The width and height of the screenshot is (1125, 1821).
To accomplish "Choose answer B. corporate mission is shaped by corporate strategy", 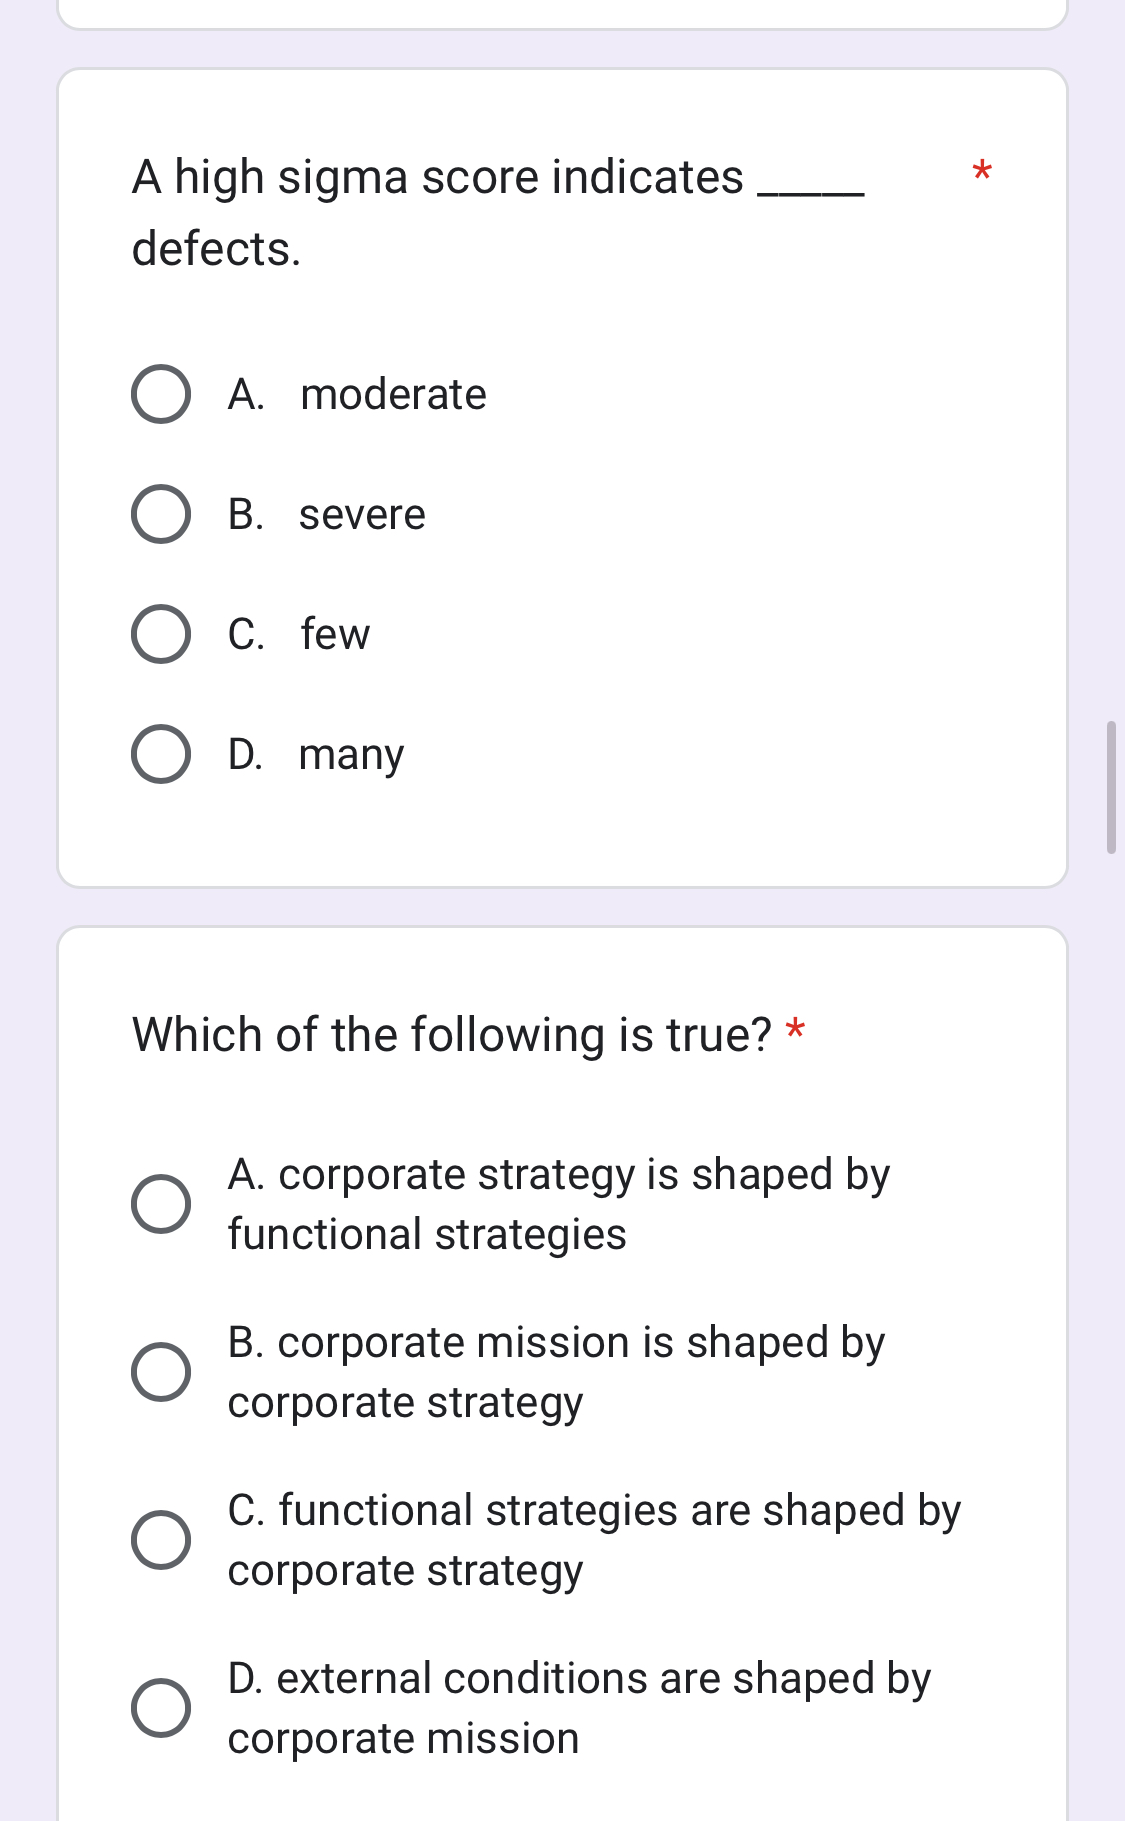I will coord(163,1370).
